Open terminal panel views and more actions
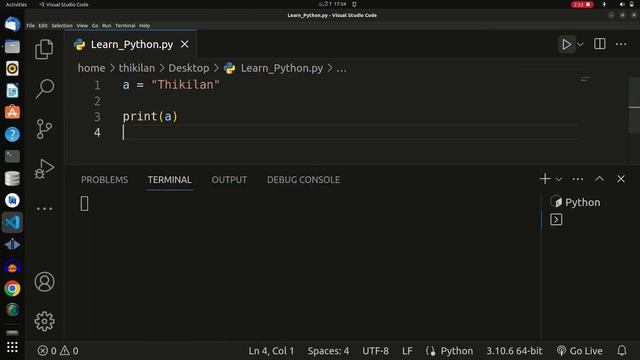The image size is (640, 360). (x=578, y=179)
